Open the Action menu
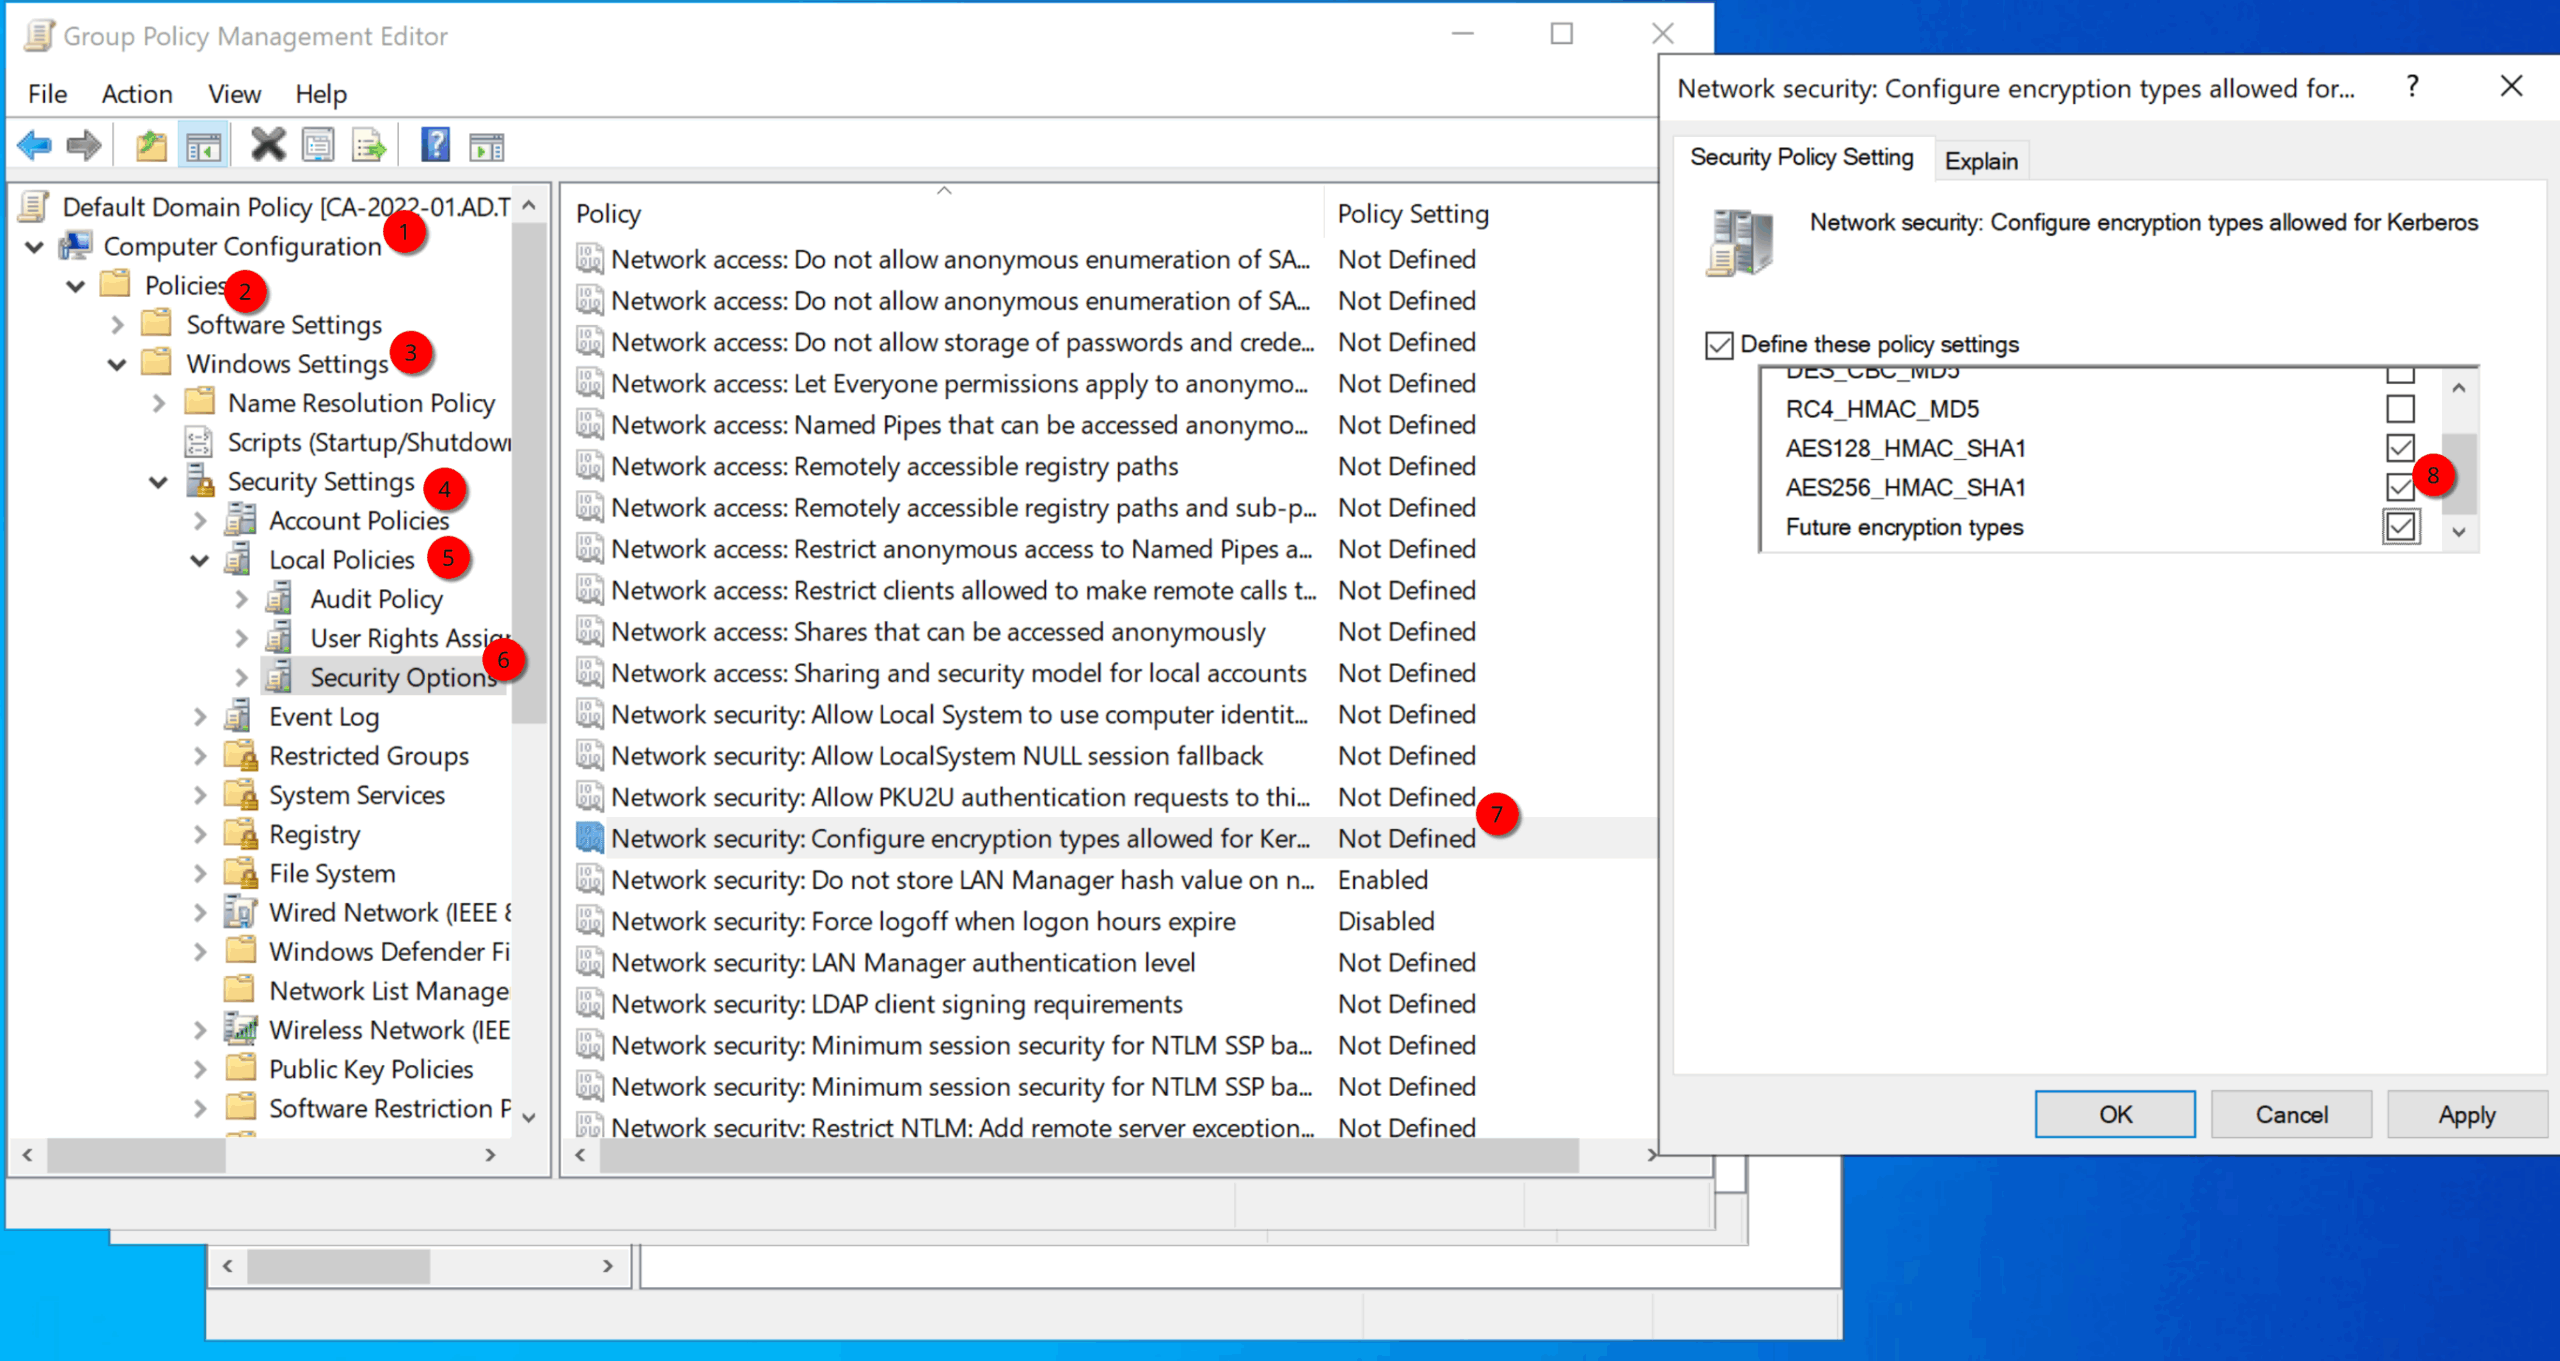The height and width of the screenshot is (1361, 2560). pyautogui.click(x=137, y=94)
